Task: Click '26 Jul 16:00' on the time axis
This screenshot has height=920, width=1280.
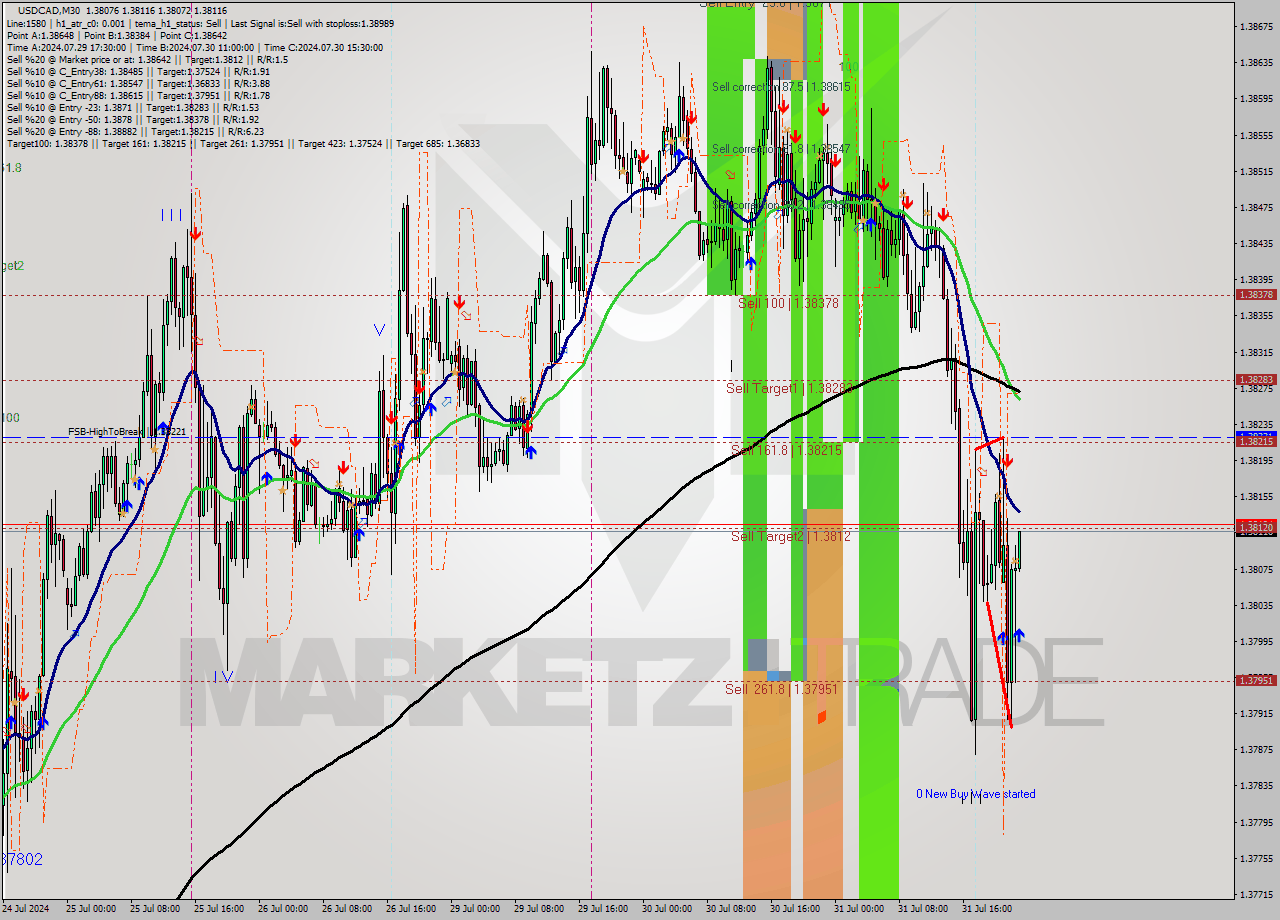Action: 411,909
